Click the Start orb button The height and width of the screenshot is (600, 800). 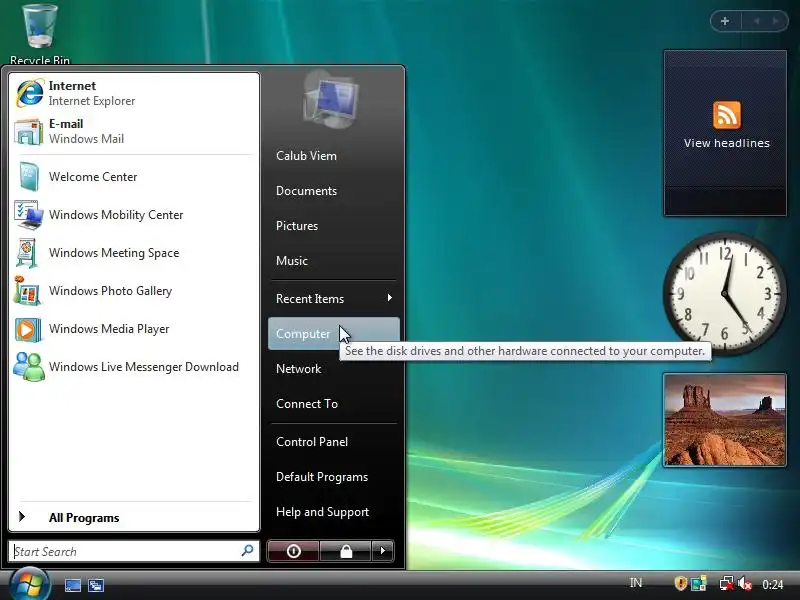coord(30,584)
